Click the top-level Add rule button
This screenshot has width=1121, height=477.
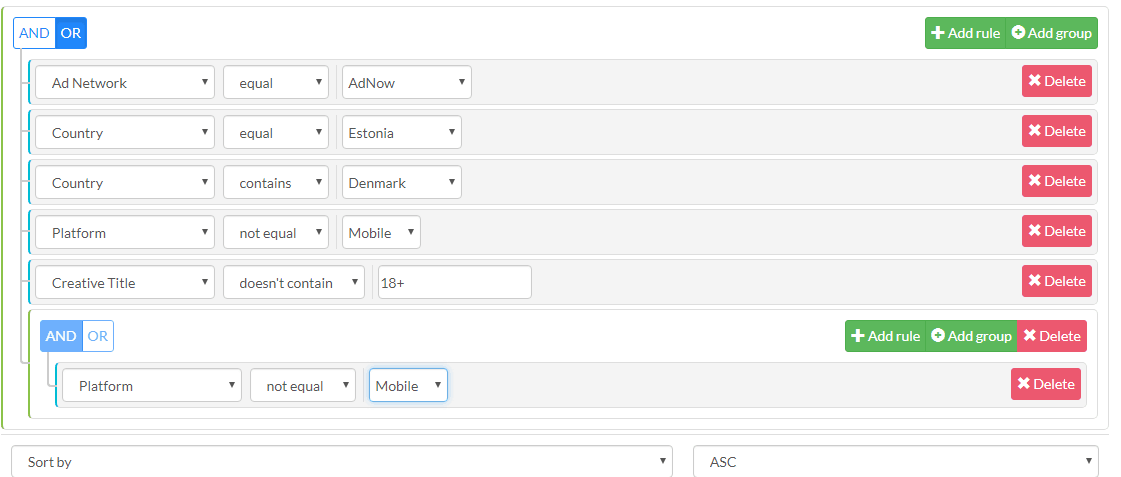pos(965,33)
